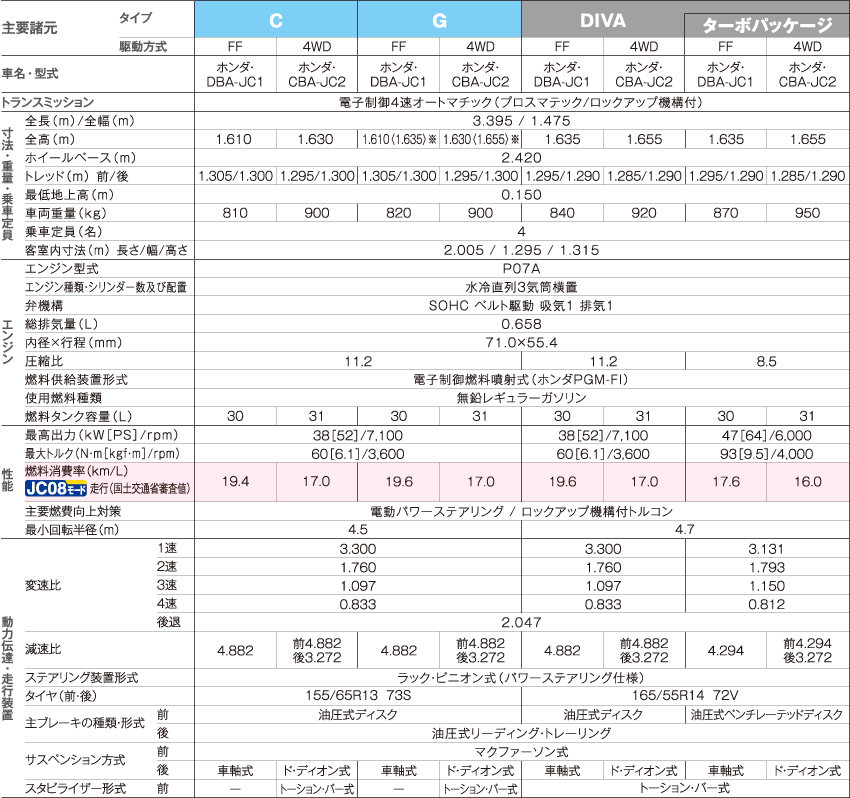
Task: Click the 8.5 compression ratio value
Action: 766,360
